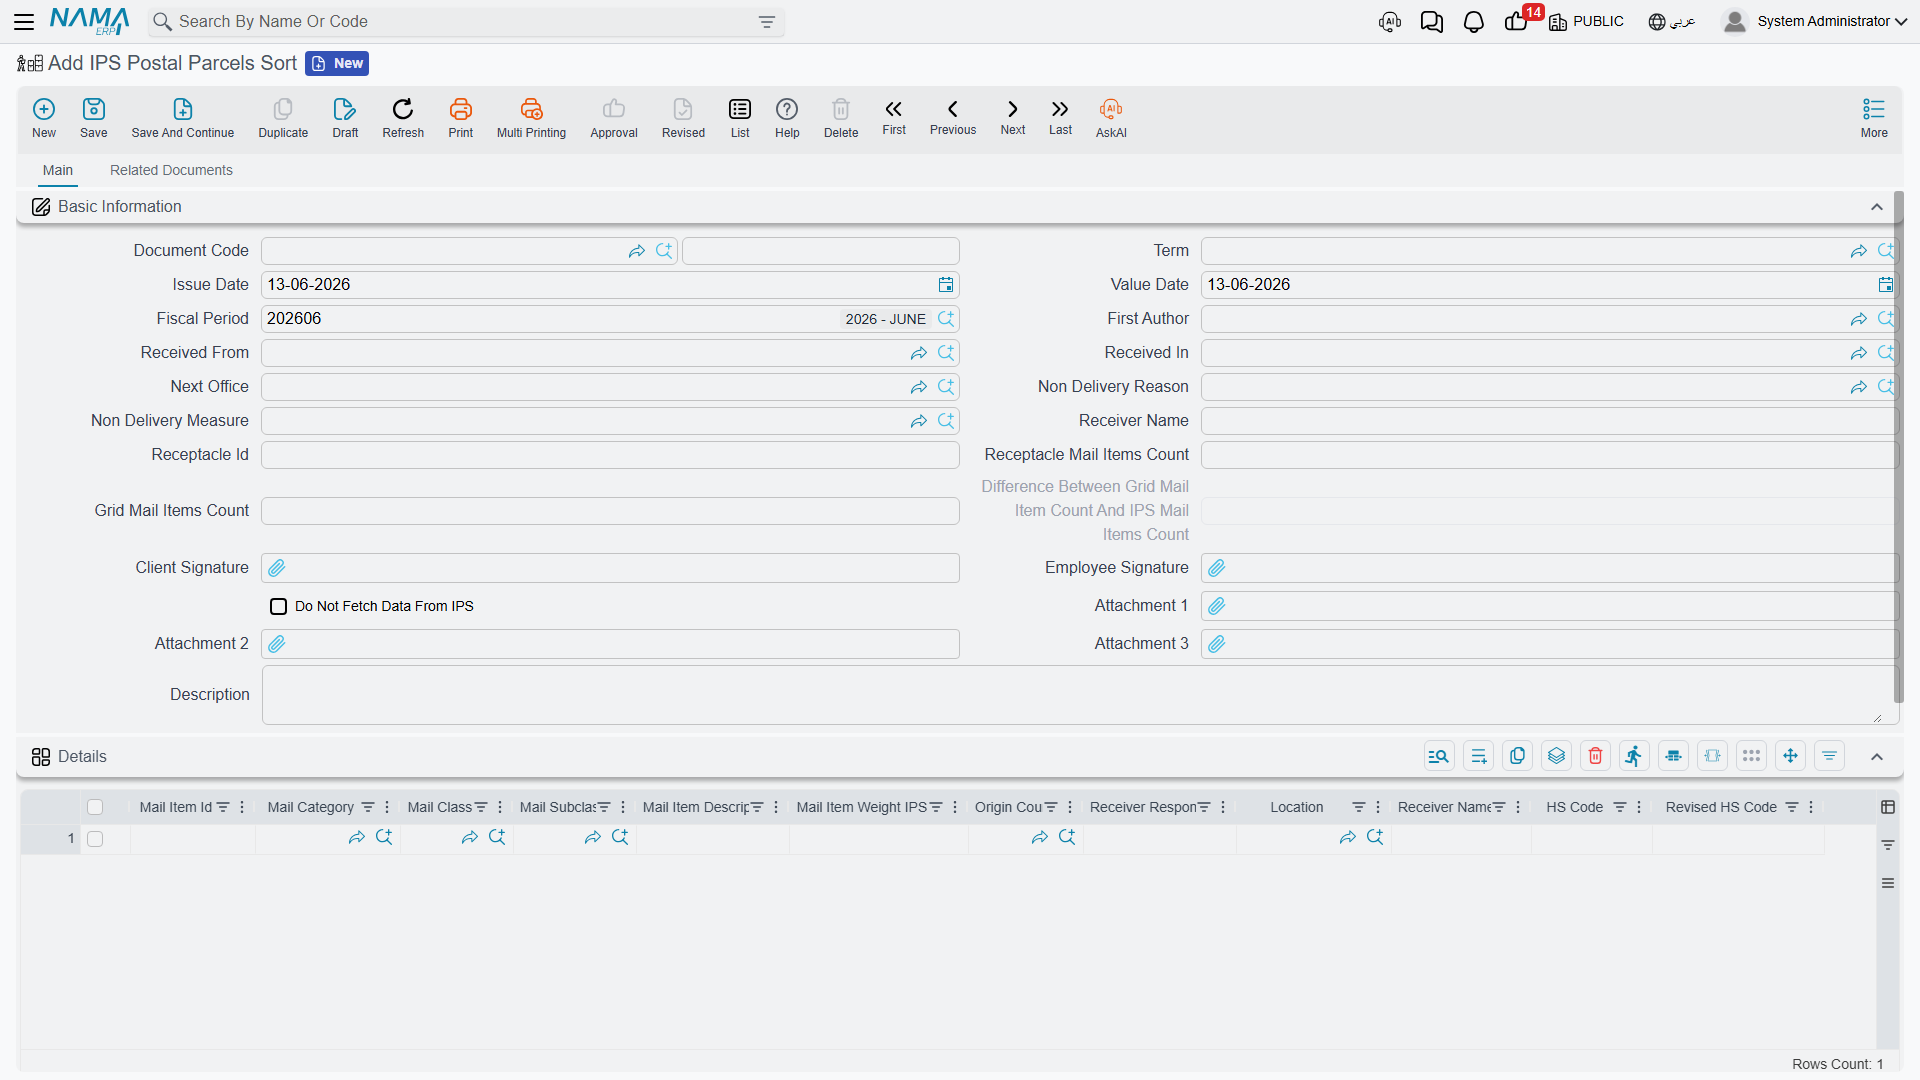Click Fiscal Period lookup search icon
Image resolution: width=1920 pixels, height=1080 pixels.
coord(946,319)
